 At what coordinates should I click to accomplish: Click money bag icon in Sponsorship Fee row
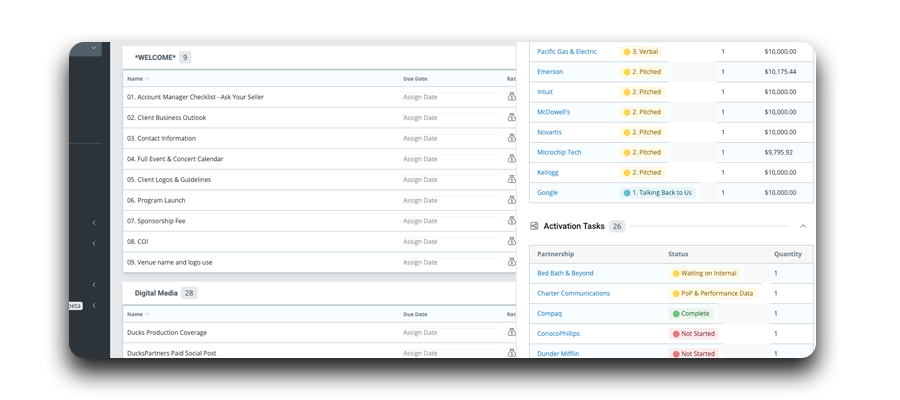point(511,221)
